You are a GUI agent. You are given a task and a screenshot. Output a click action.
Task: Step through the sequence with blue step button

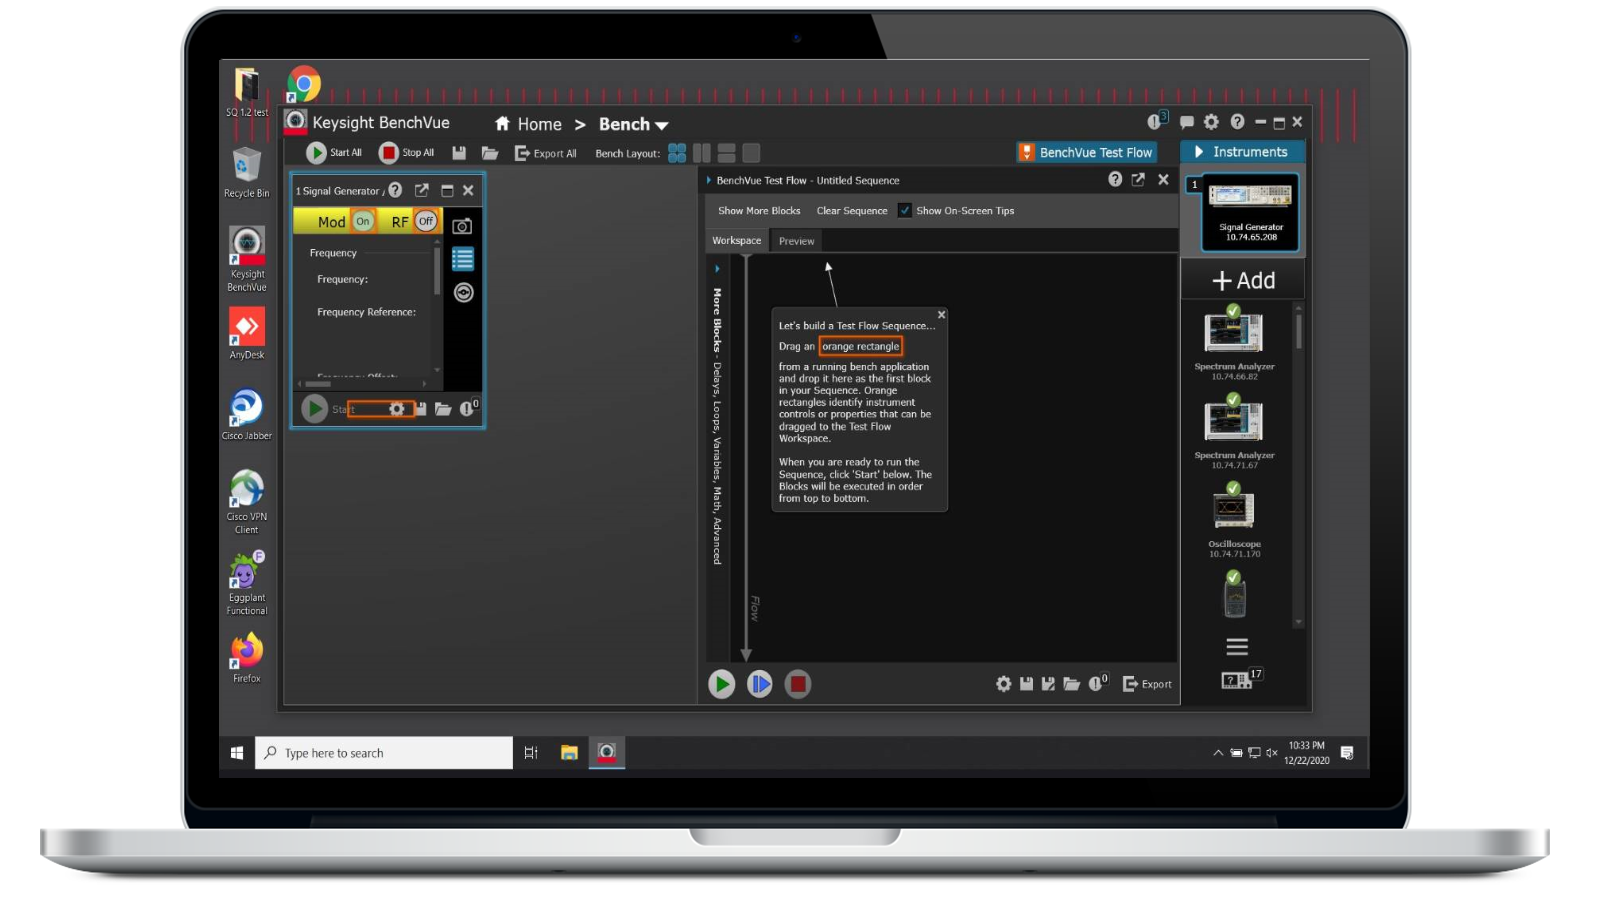click(x=760, y=684)
